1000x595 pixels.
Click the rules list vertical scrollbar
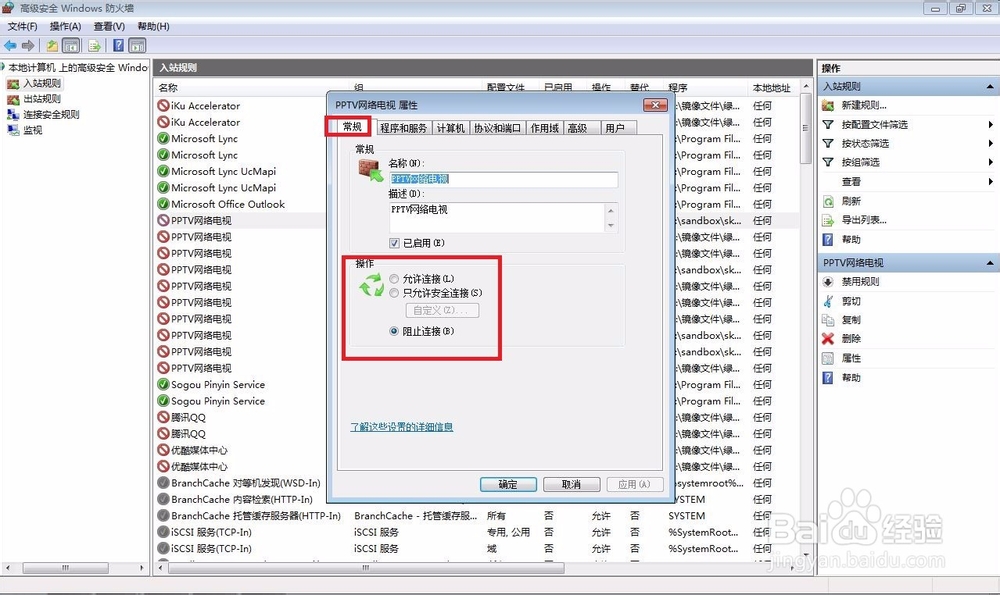[x=806, y=129]
